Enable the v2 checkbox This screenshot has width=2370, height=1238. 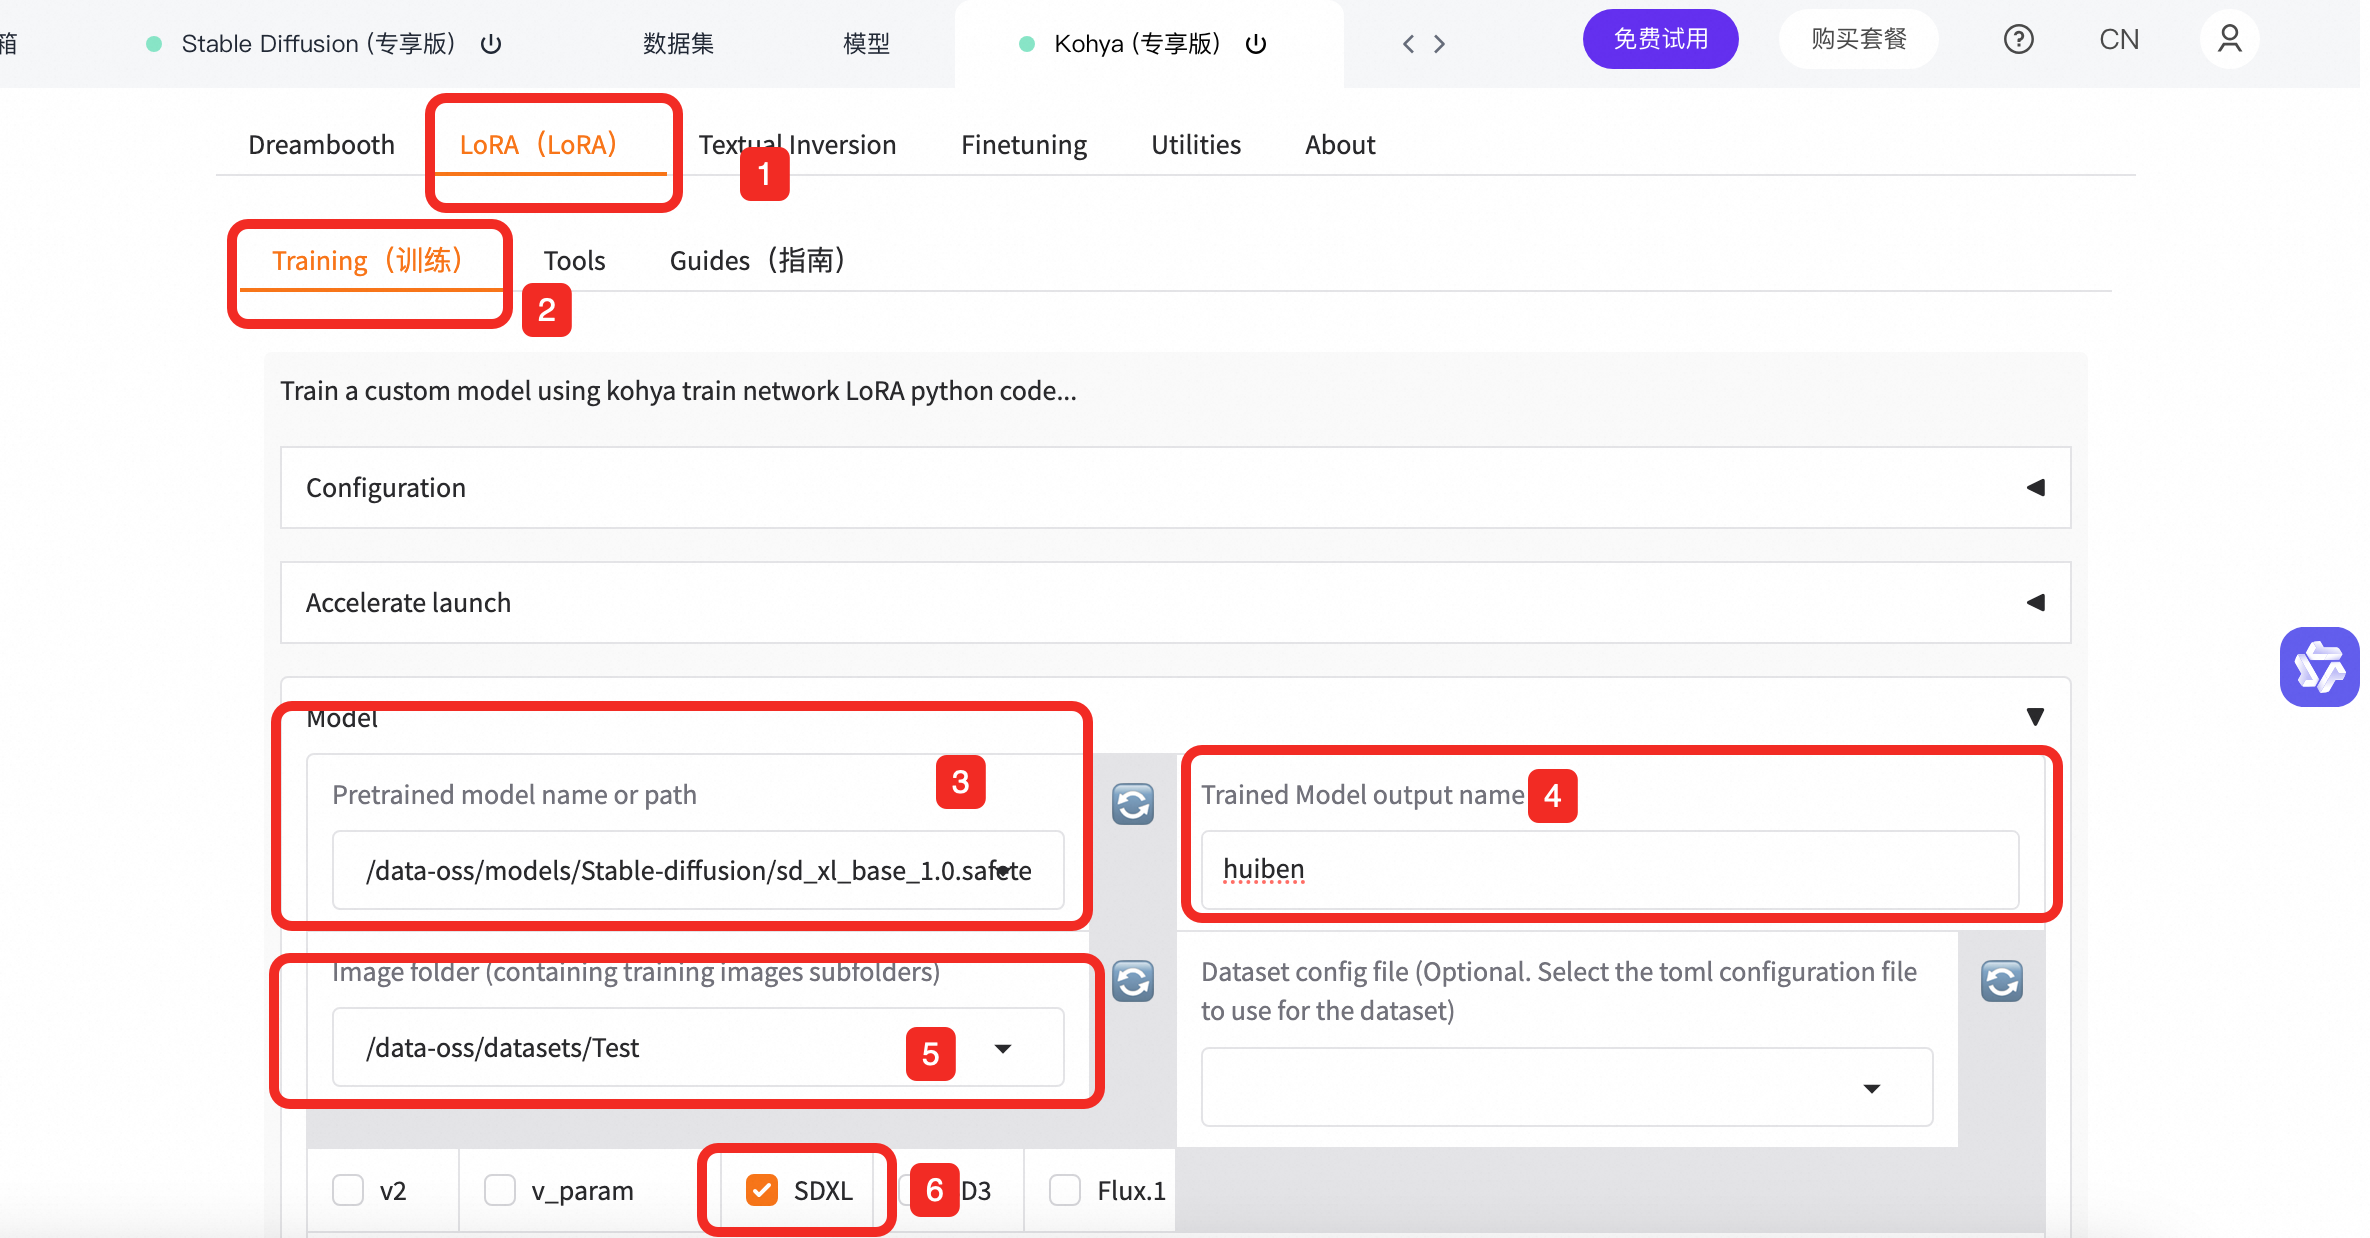coord(348,1190)
